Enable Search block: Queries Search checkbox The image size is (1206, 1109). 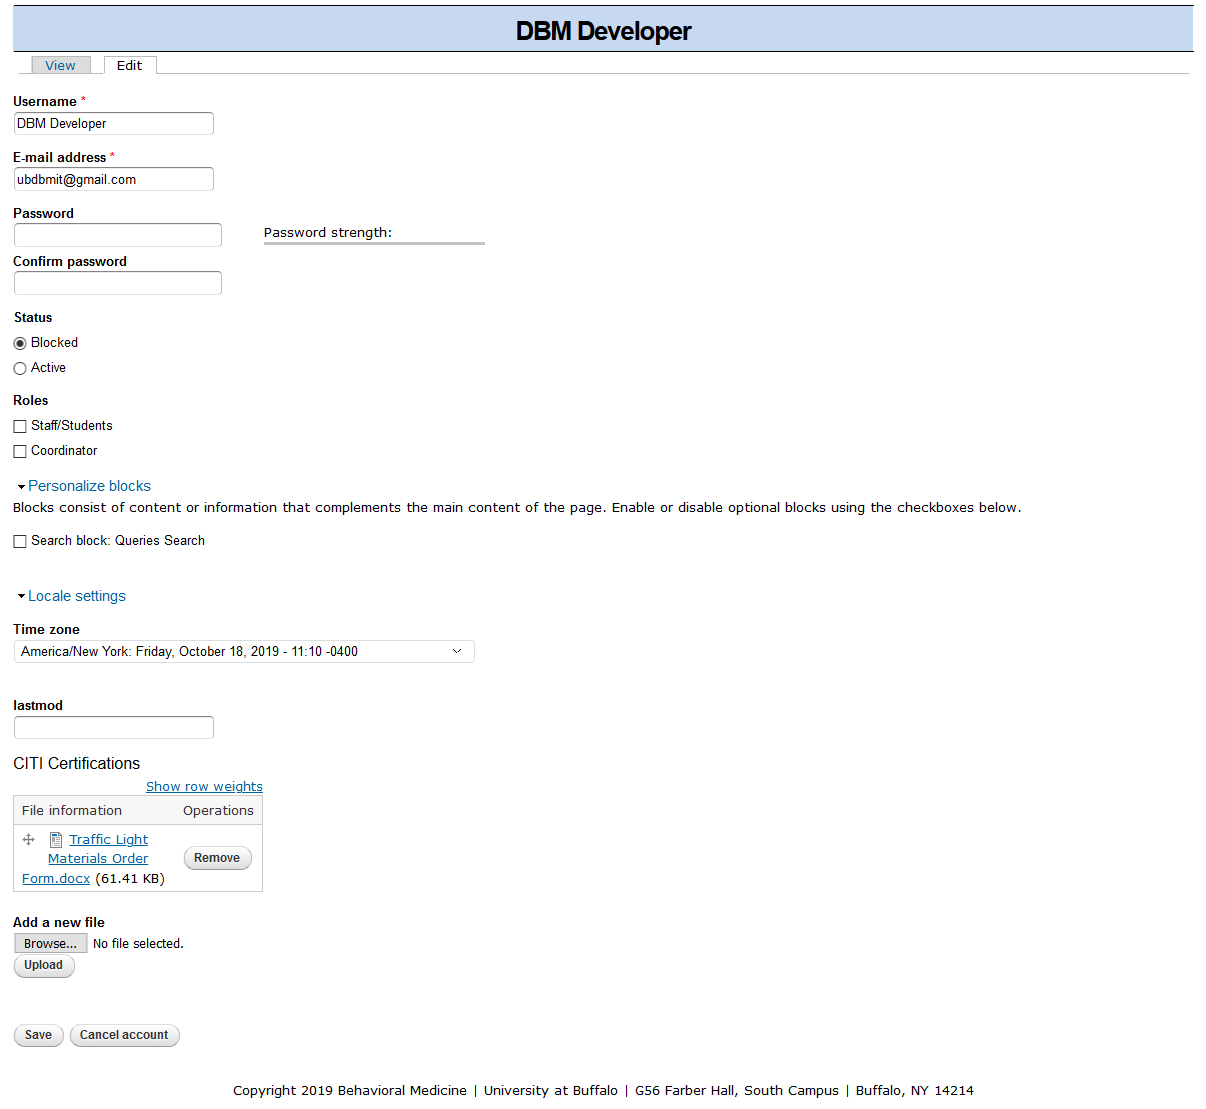(20, 541)
